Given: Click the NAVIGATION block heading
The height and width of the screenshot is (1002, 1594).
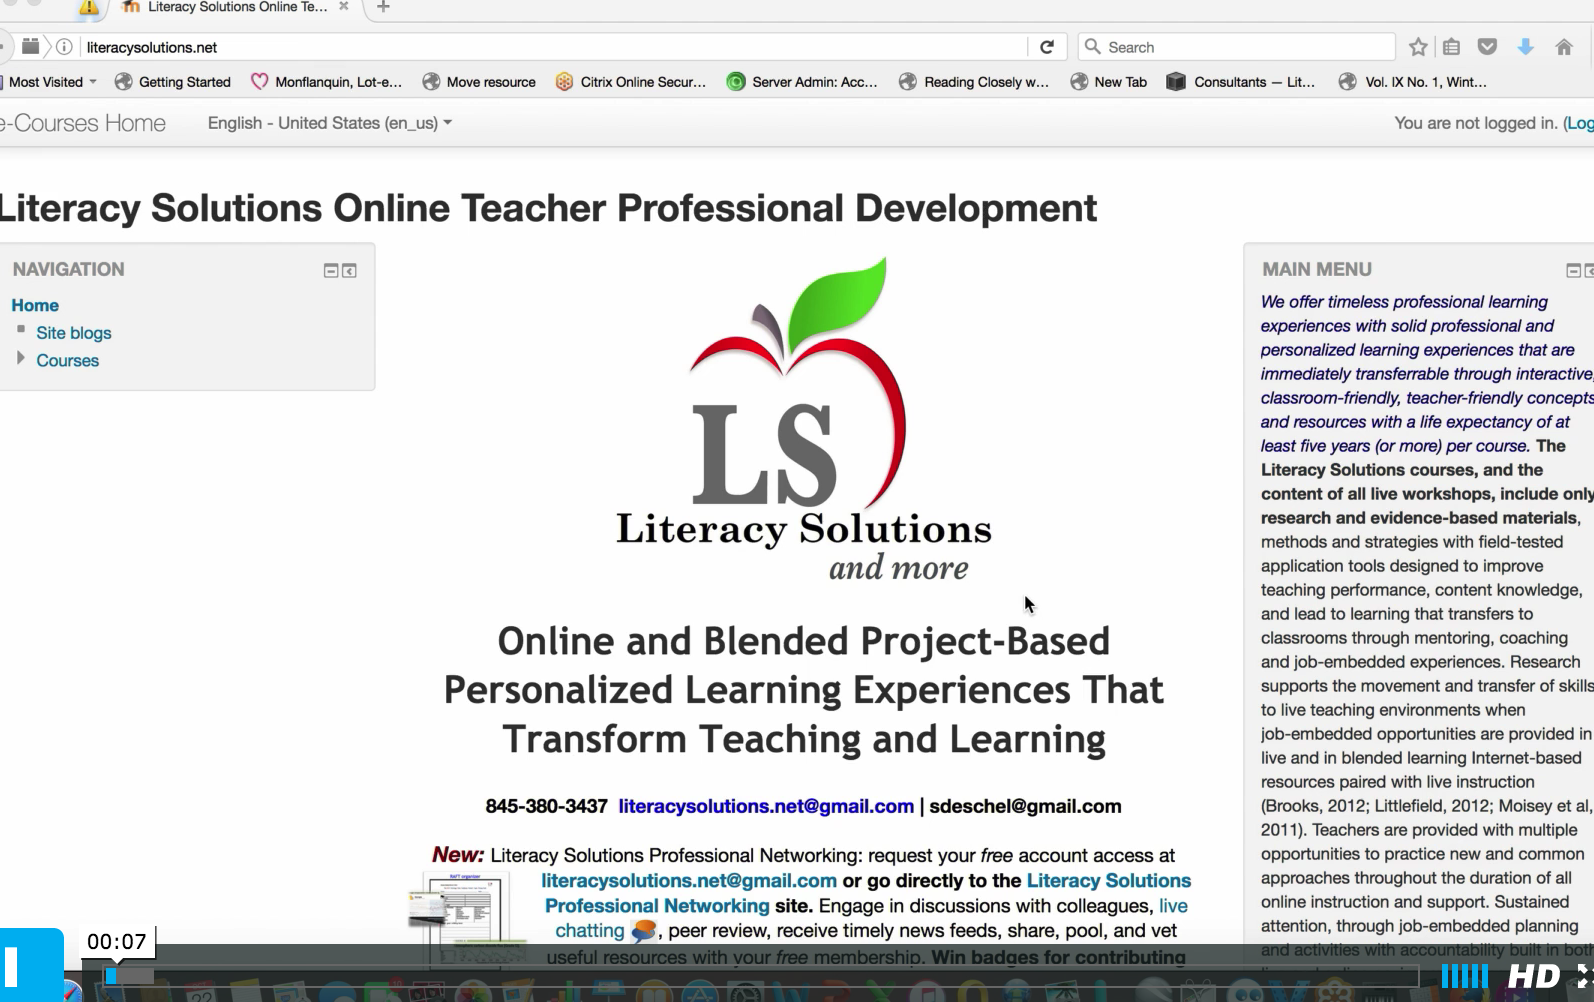Looking at the screenshot, I should point(69,269).
